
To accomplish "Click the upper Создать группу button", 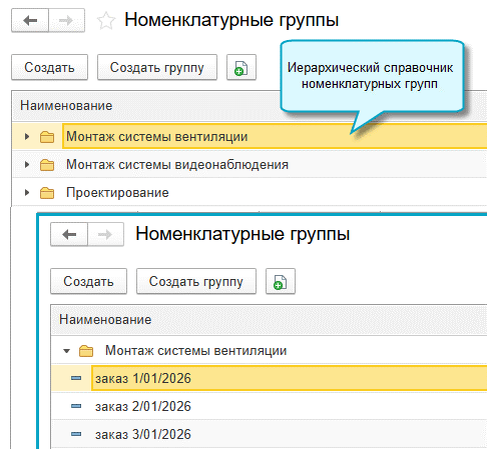I will click(157, 67).
